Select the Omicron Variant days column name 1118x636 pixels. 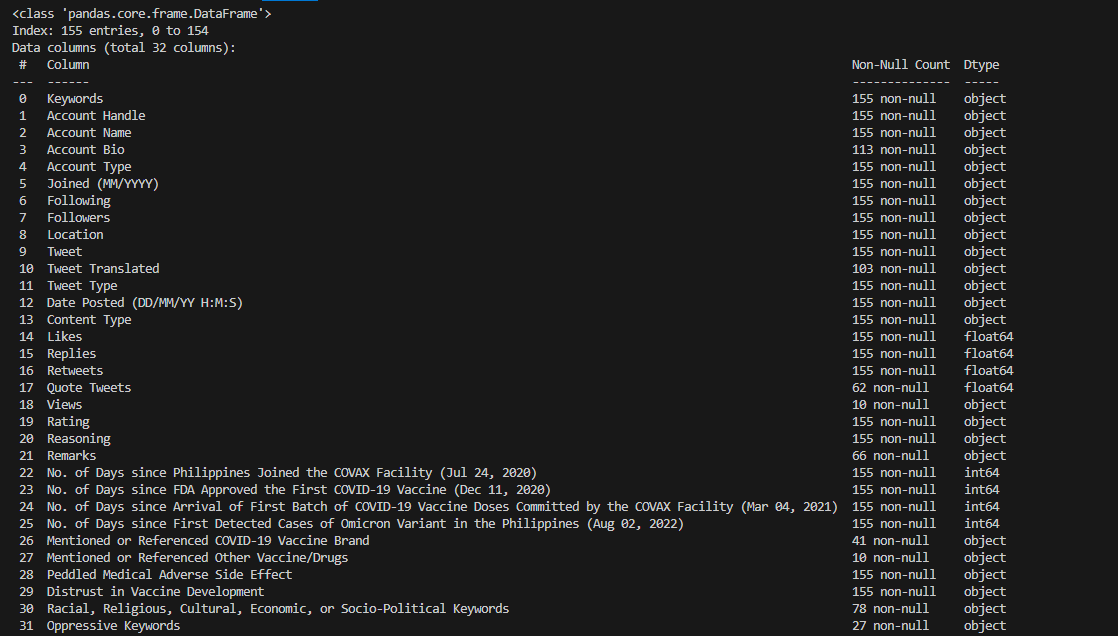point(365,524)
